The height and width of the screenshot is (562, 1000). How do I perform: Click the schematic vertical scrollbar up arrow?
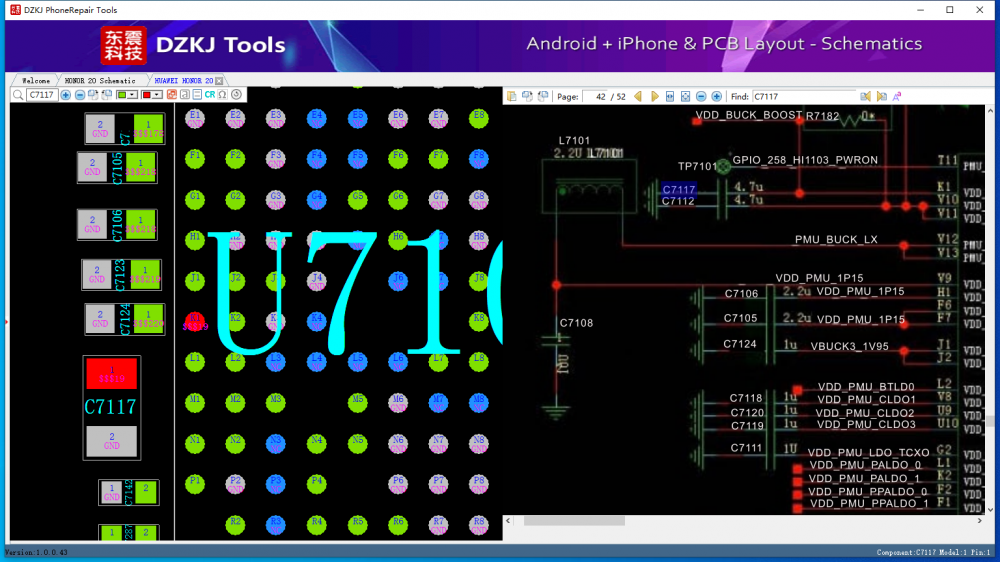click(990, 111)
